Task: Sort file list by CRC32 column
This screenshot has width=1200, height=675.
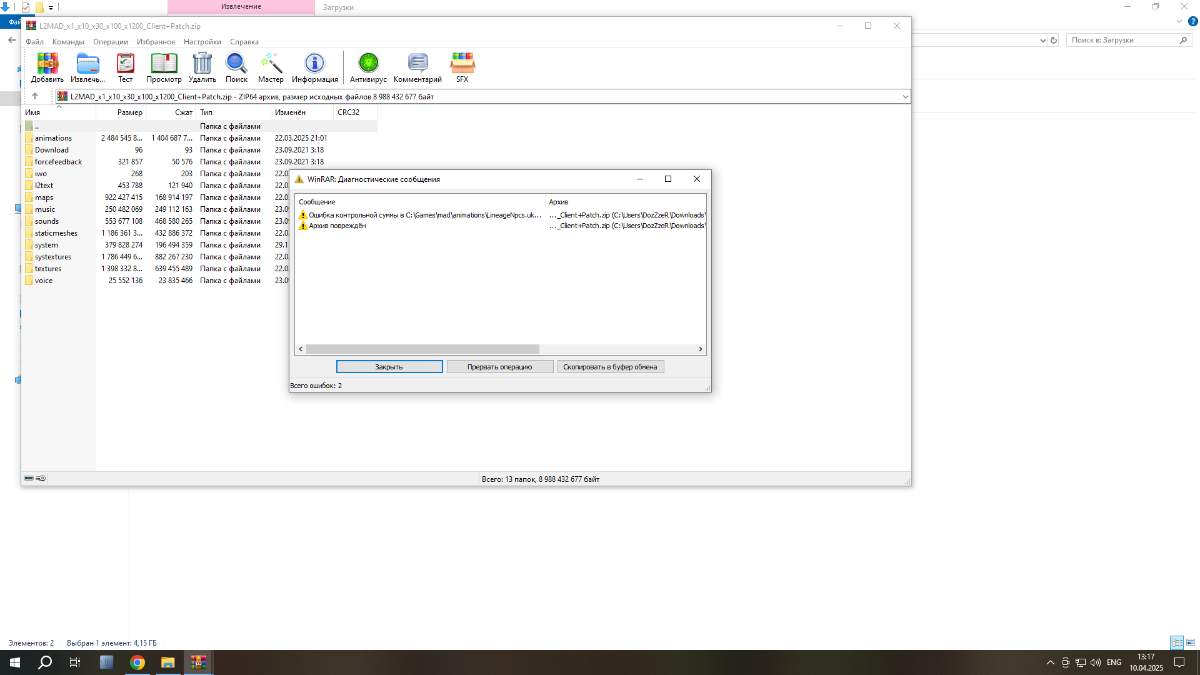Action: tap(355, 113)
